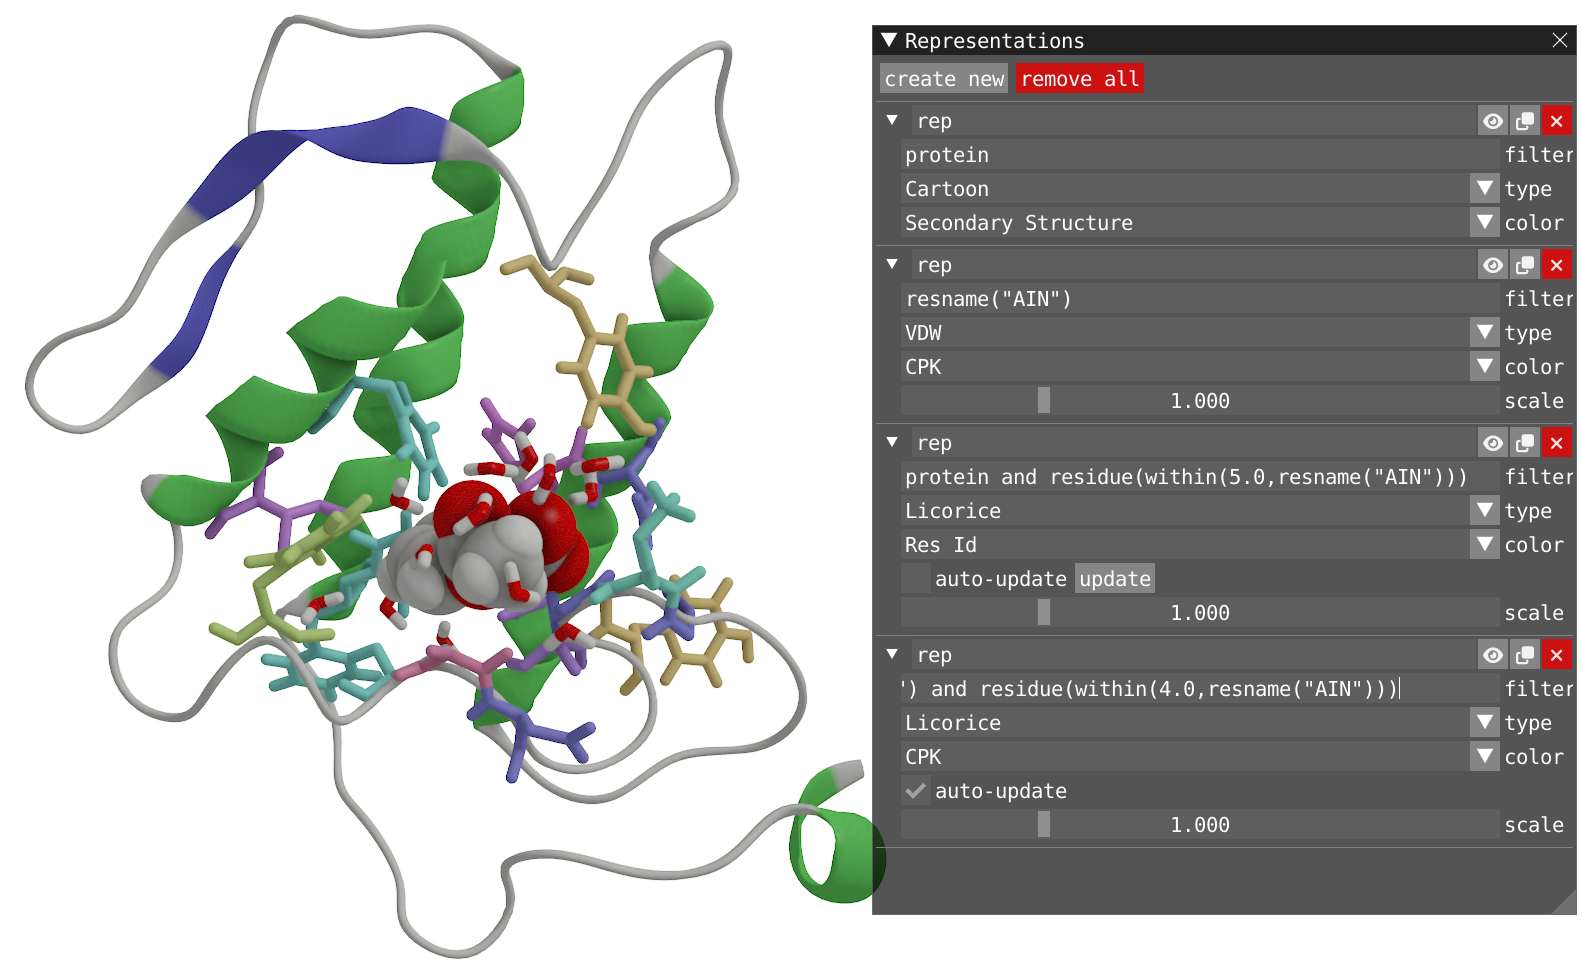Image resolution: width=1582 pixels, height=963 pixels.
Task: Toggle visibility of the VDW rep
Action: 1493,265
